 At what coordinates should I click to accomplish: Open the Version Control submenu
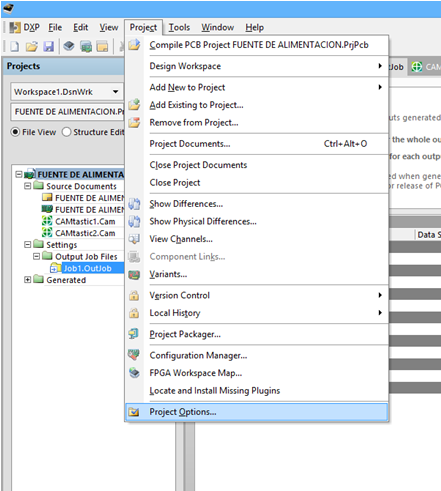point(257,295)
